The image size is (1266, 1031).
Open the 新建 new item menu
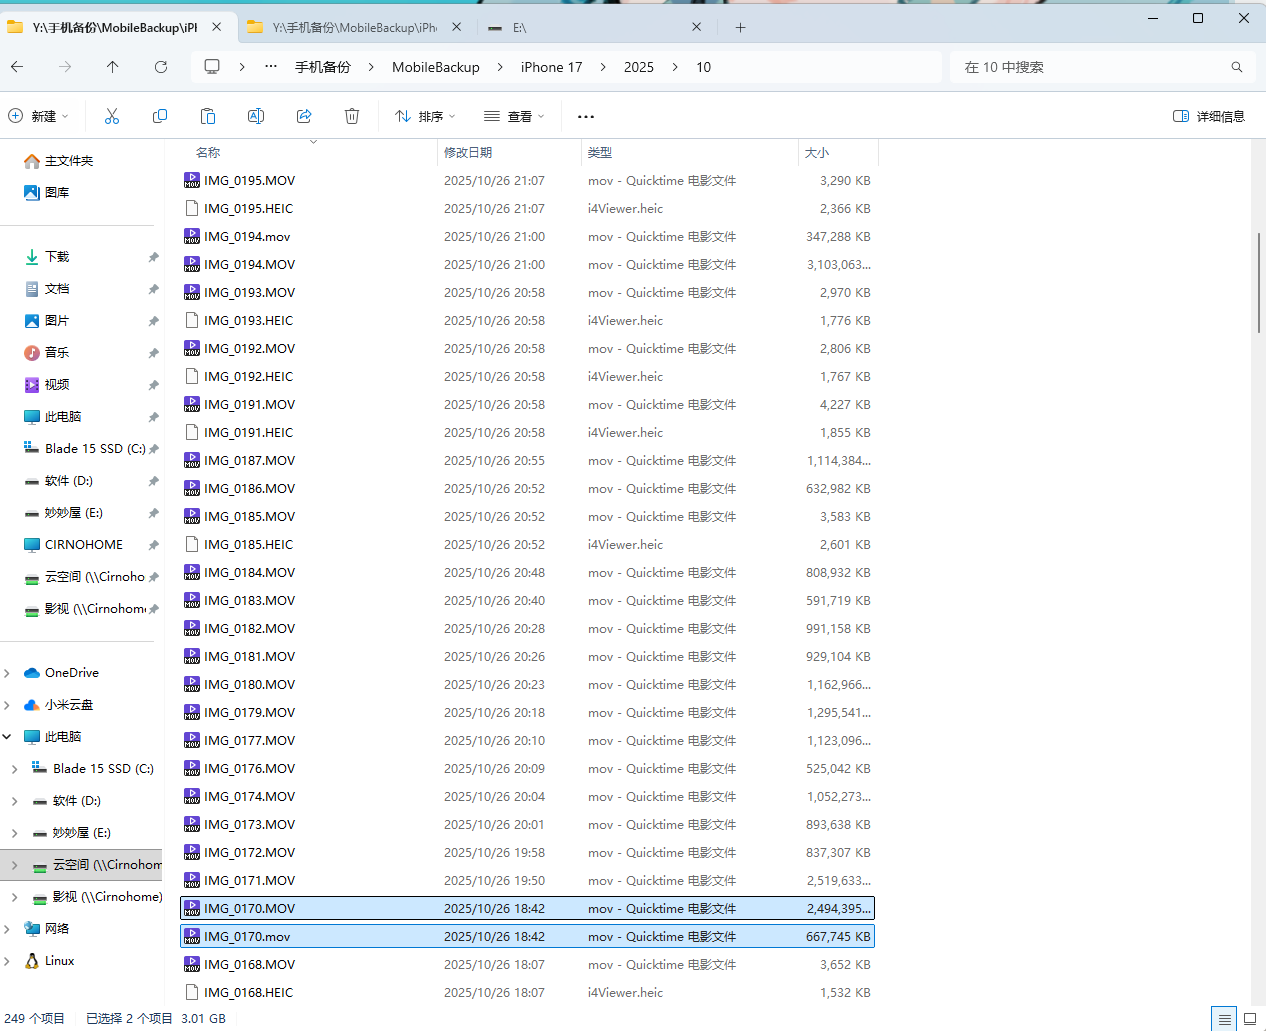pos(39,116)
